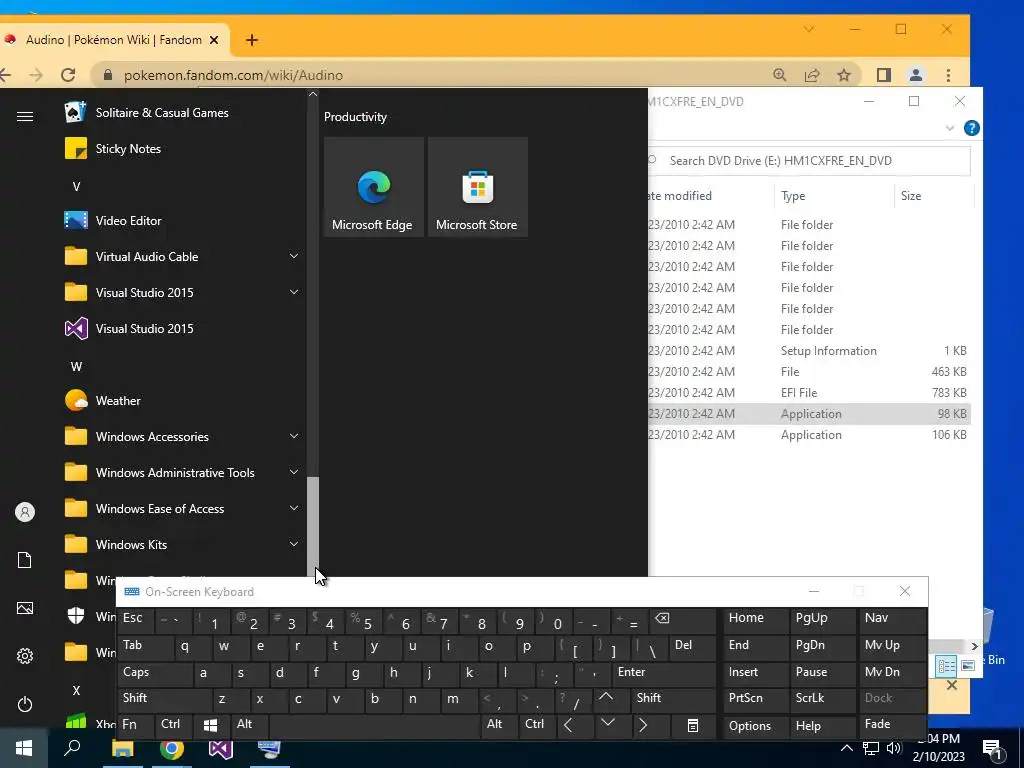Click the Start apps list scrollbar thumb

coord(313,526)
